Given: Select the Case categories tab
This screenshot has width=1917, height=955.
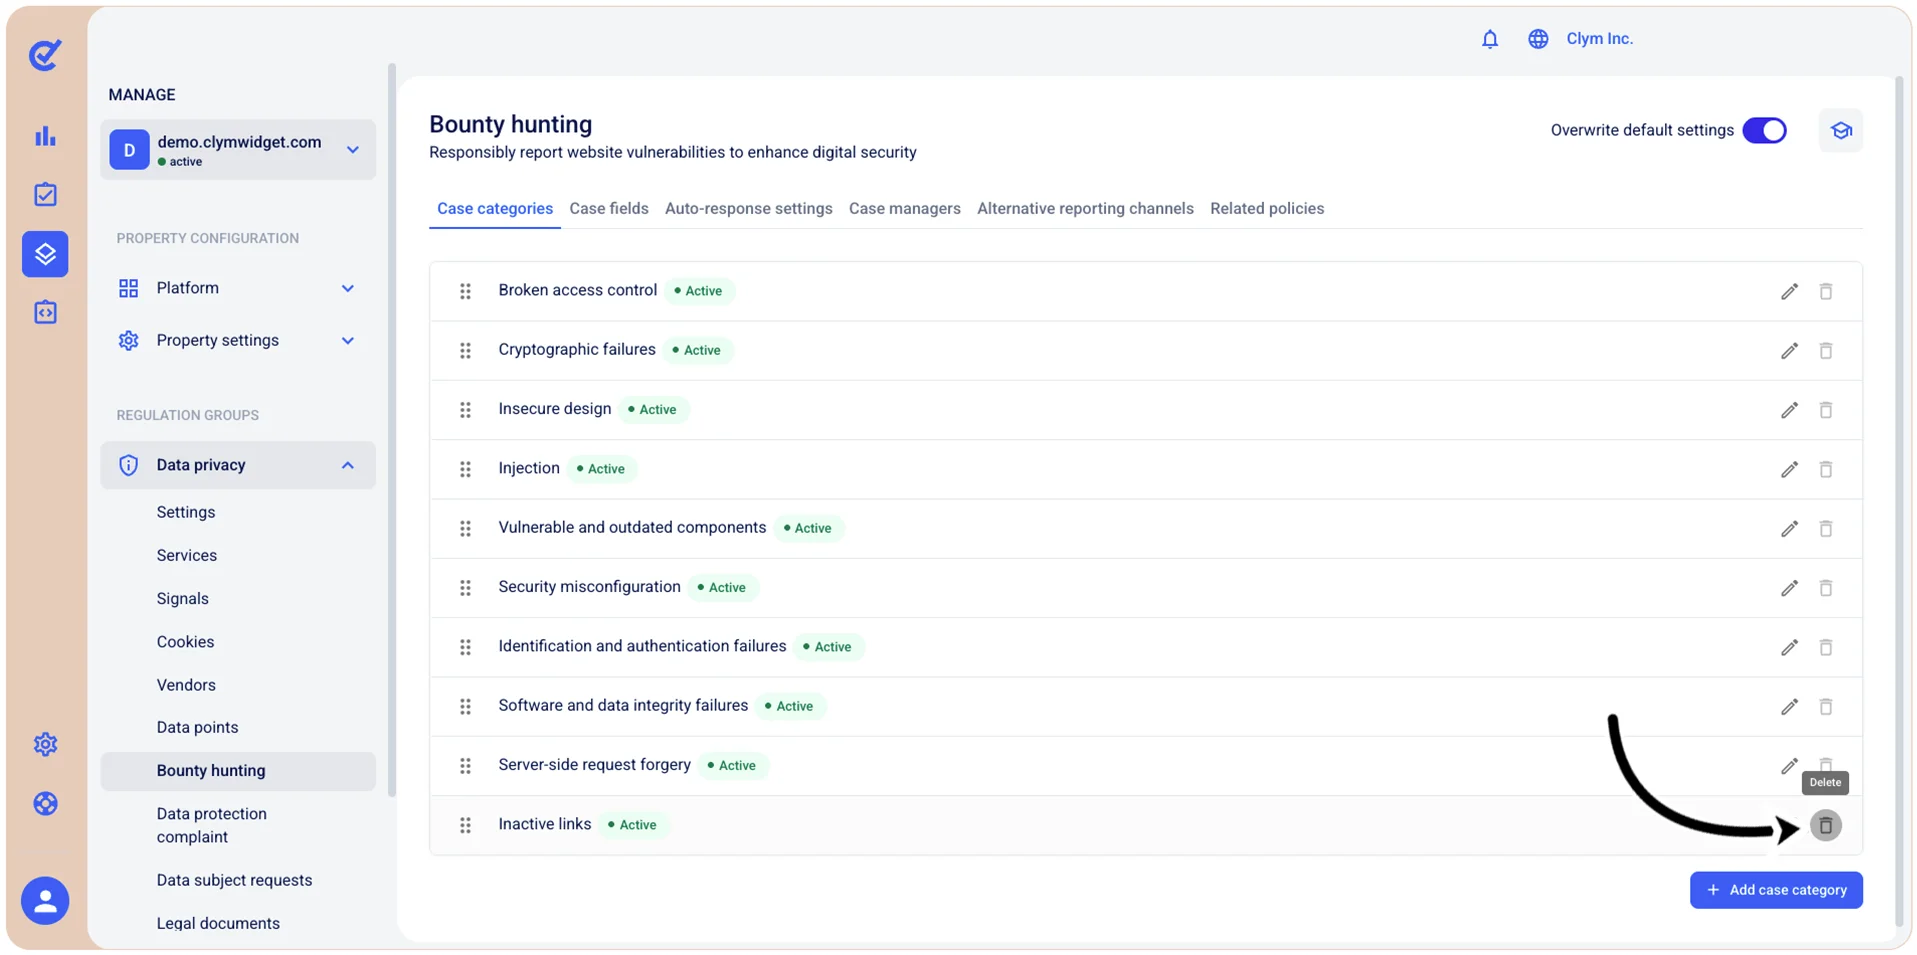Looking at the screenshot, I should 495,208.
